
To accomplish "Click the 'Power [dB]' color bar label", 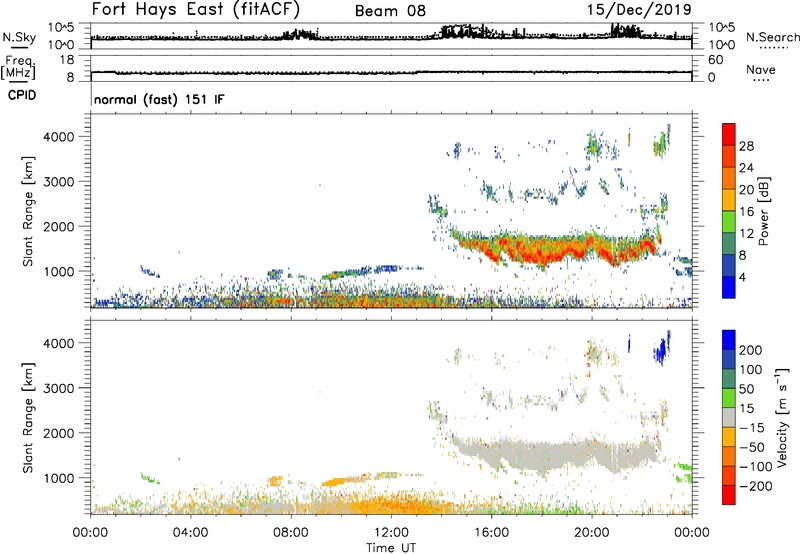I will pyautogui.click(x=763, y=211).
